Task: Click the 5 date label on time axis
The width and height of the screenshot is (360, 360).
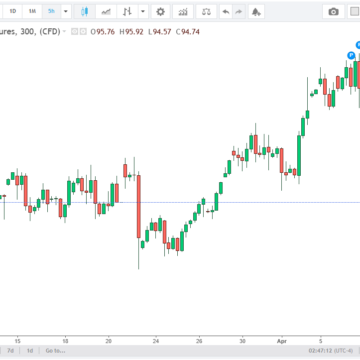Action: [x=320, y=341]
